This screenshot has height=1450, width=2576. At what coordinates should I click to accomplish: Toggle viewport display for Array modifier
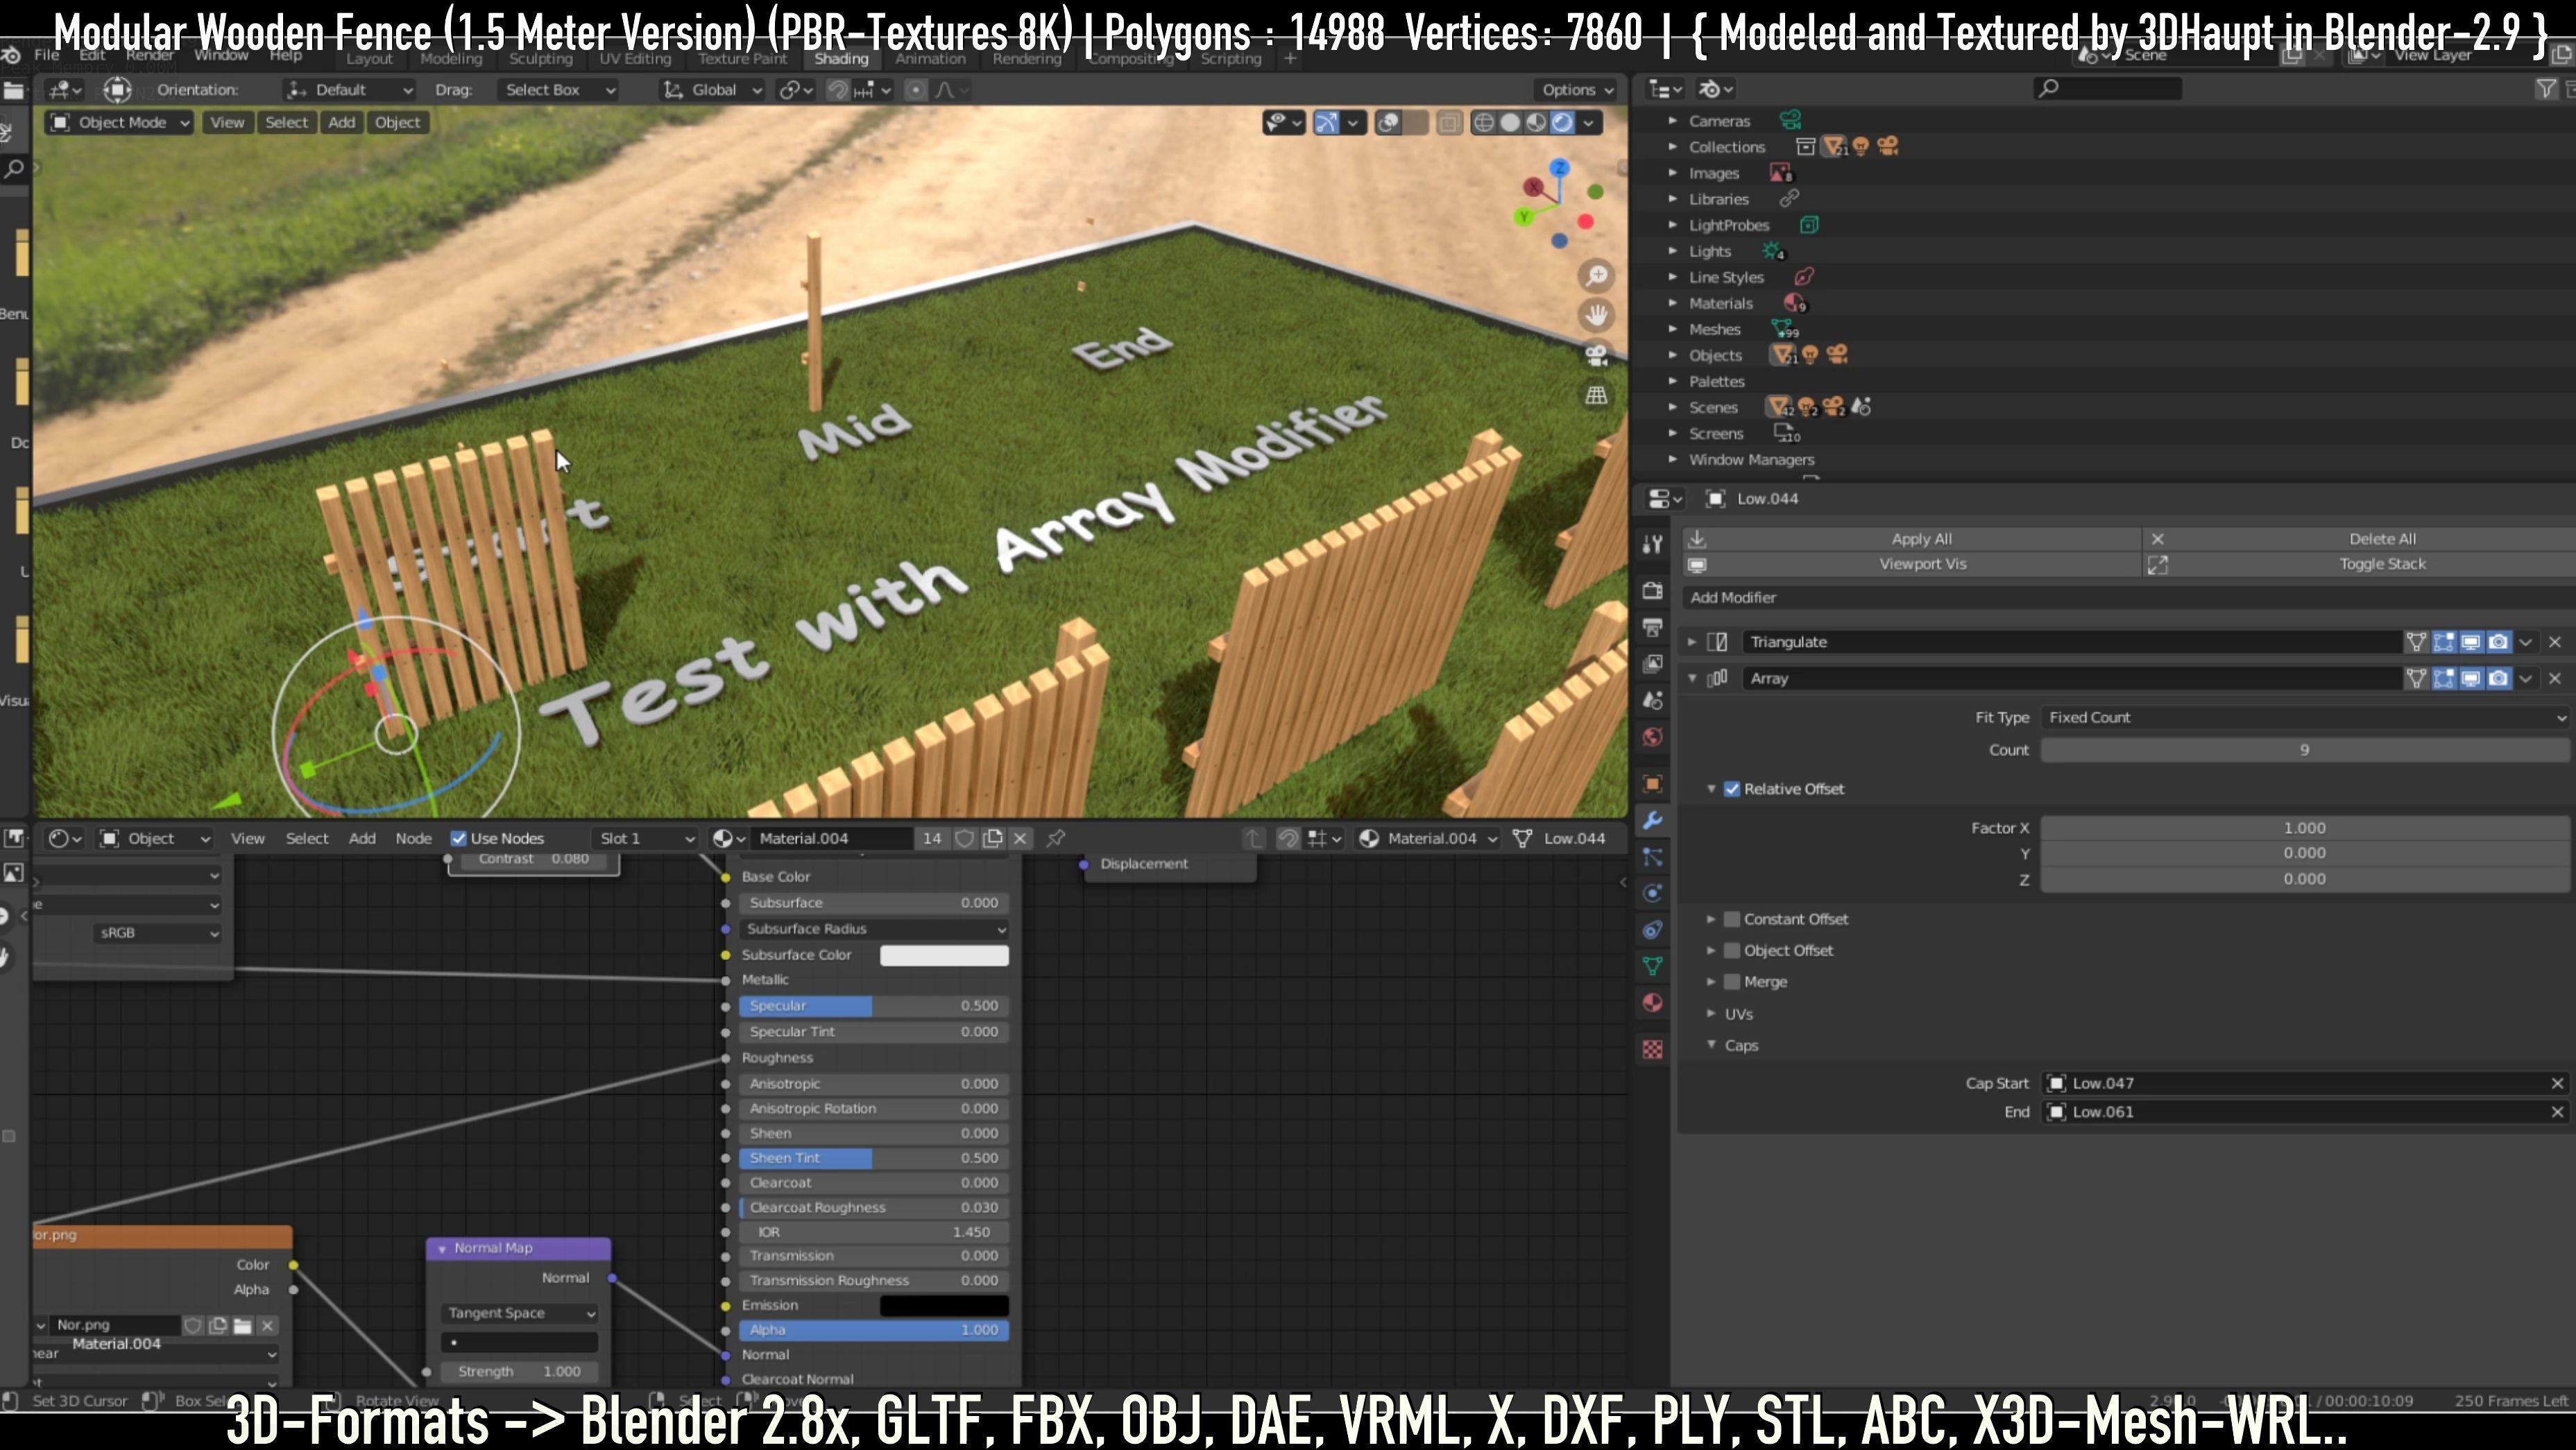2471,678
